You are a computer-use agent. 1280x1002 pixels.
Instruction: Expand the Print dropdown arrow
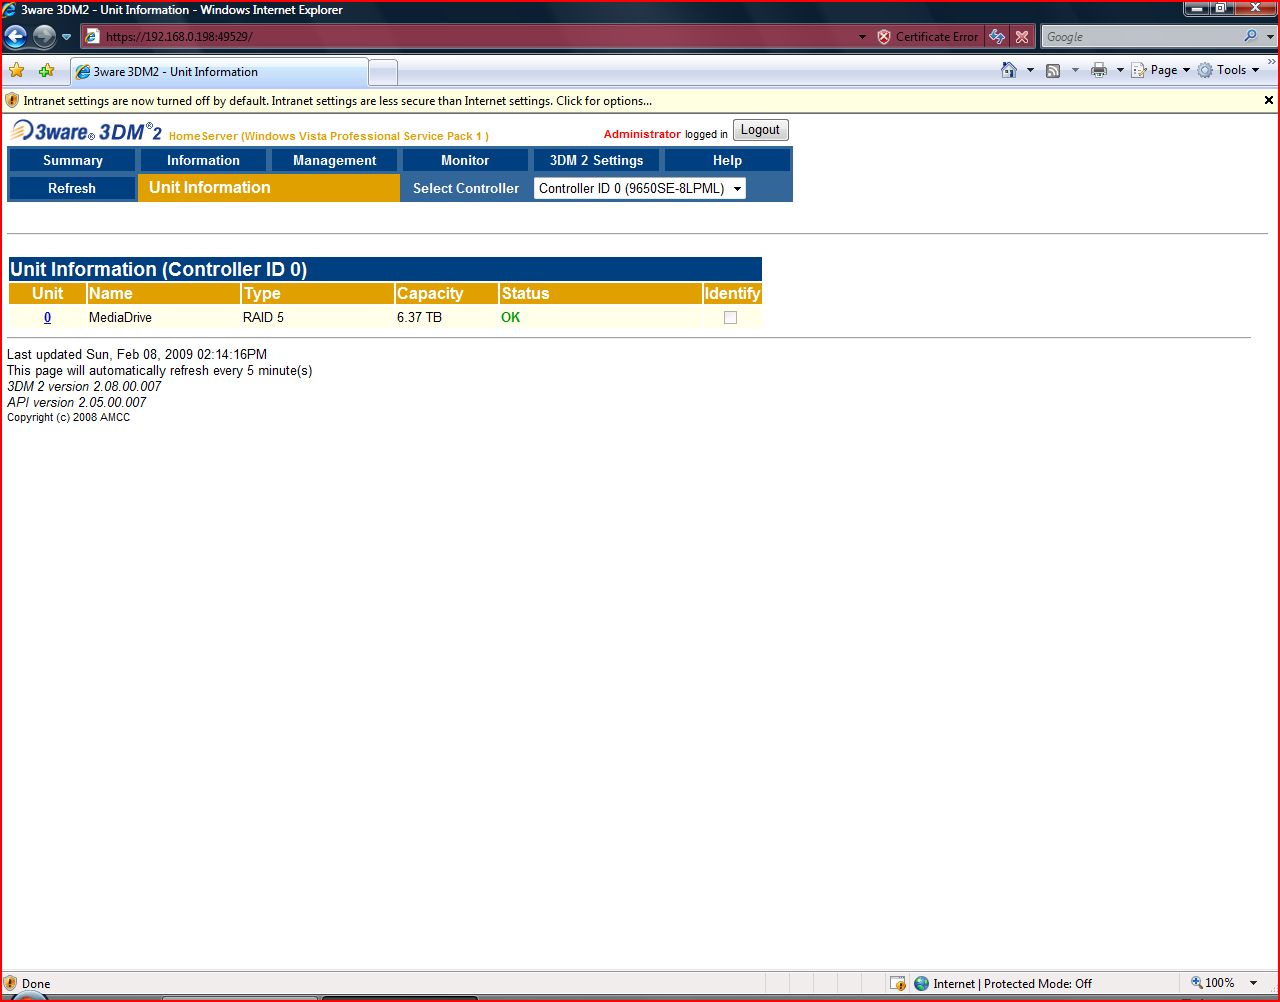click(1120, 70)
